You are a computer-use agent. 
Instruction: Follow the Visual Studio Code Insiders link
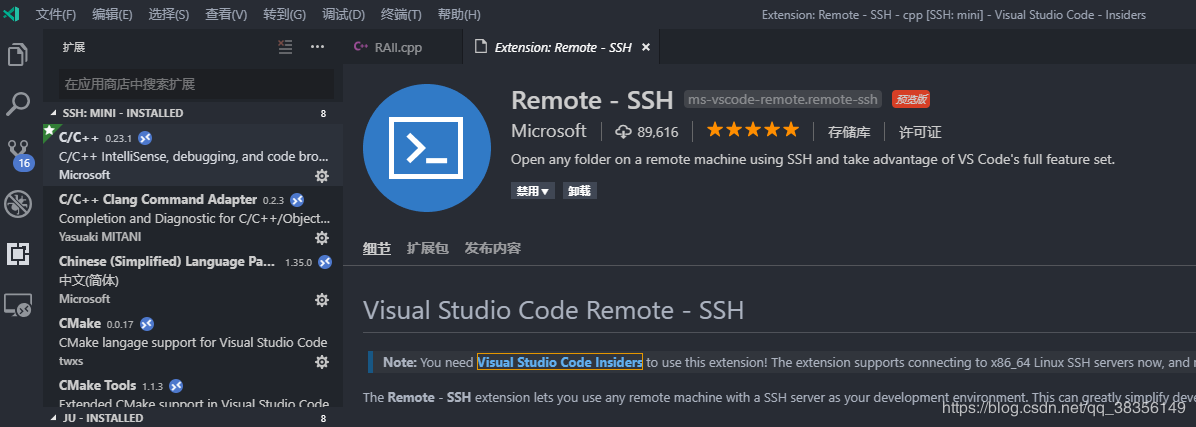[x=559, y=362]
